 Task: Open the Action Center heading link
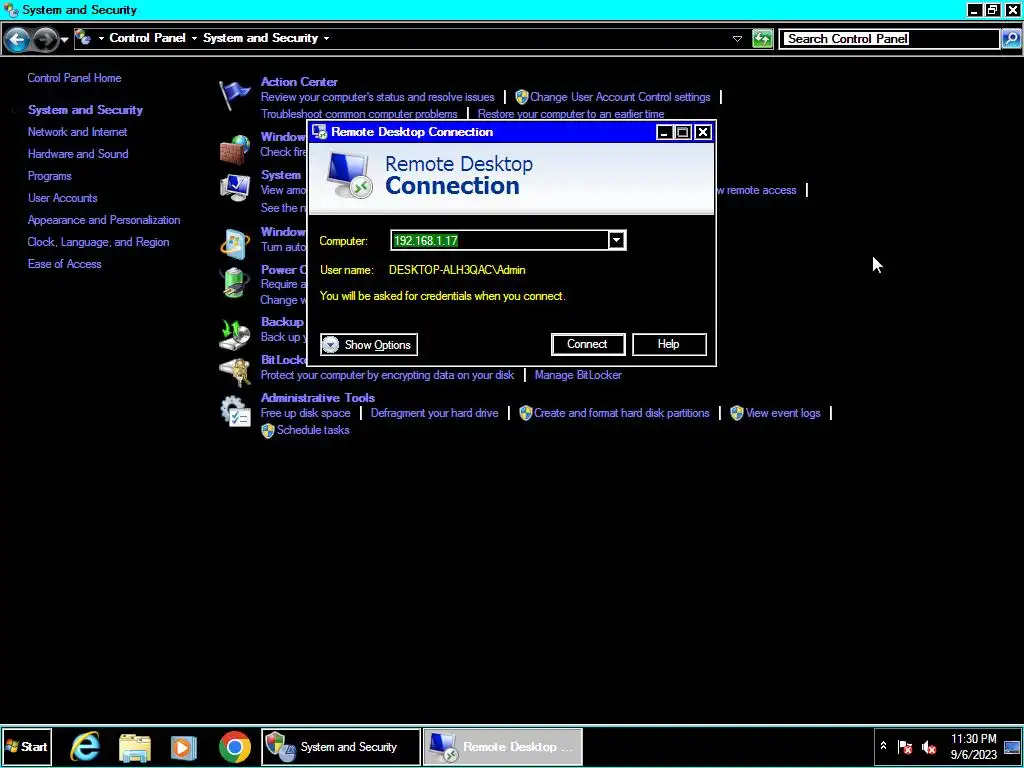pyautogui.click(x=299, y=82)
